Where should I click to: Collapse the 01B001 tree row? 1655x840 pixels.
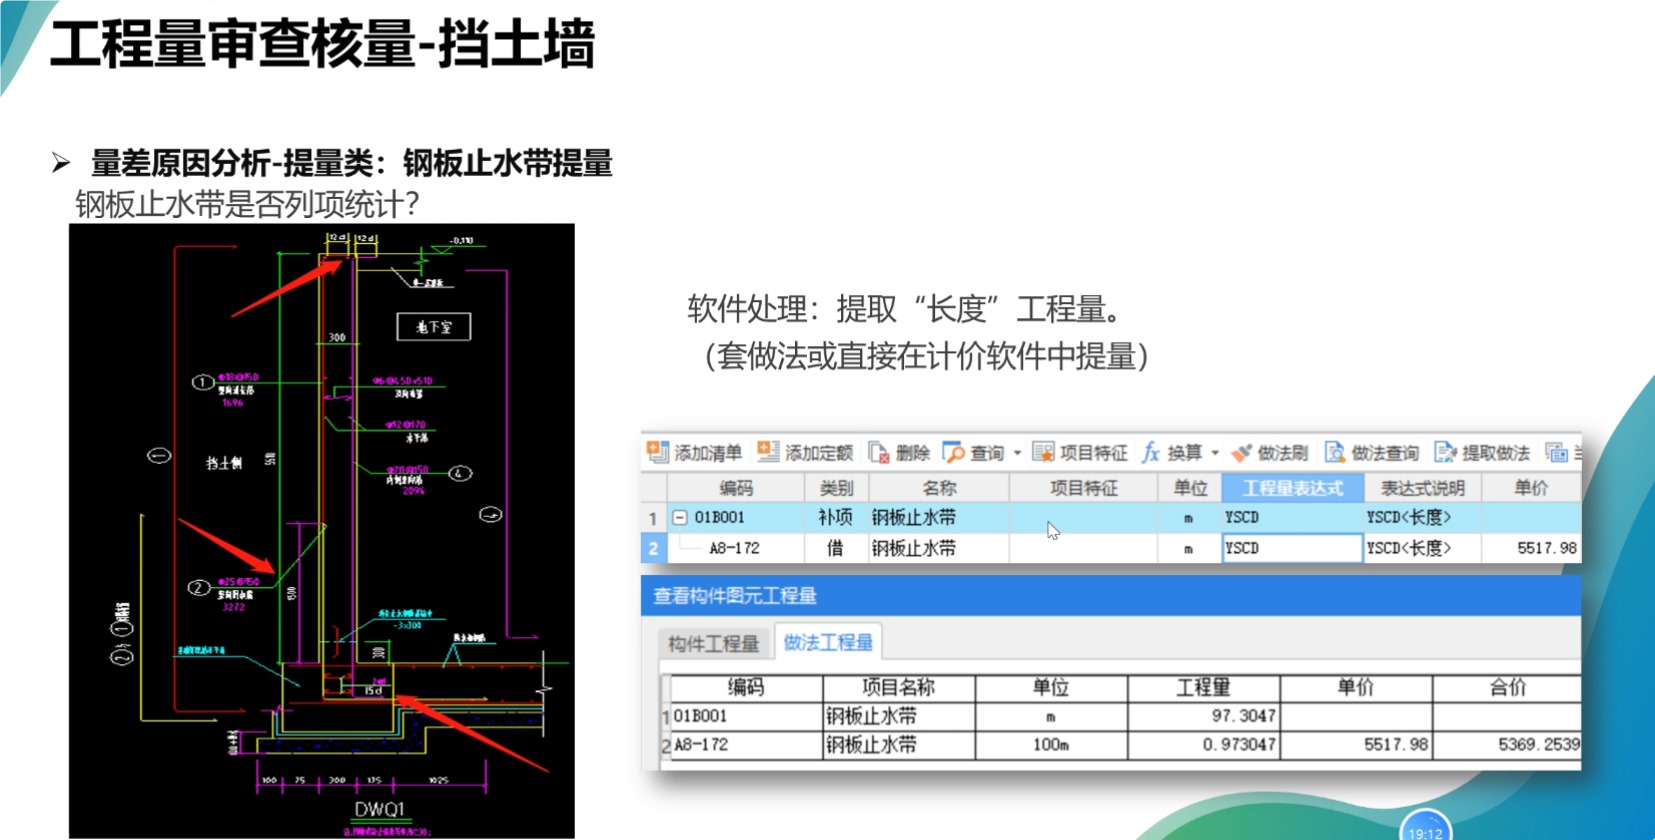pos(680,517)
